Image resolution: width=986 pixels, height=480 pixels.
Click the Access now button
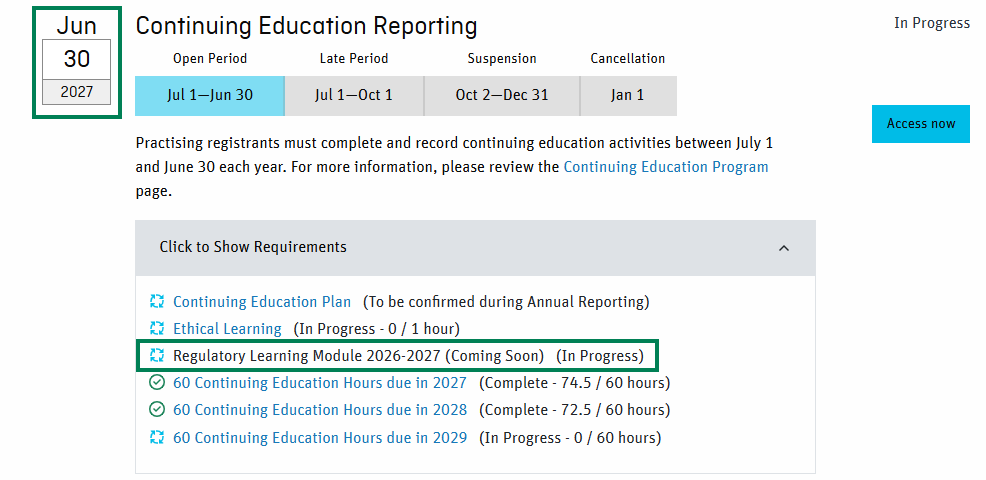click(921, 124)
